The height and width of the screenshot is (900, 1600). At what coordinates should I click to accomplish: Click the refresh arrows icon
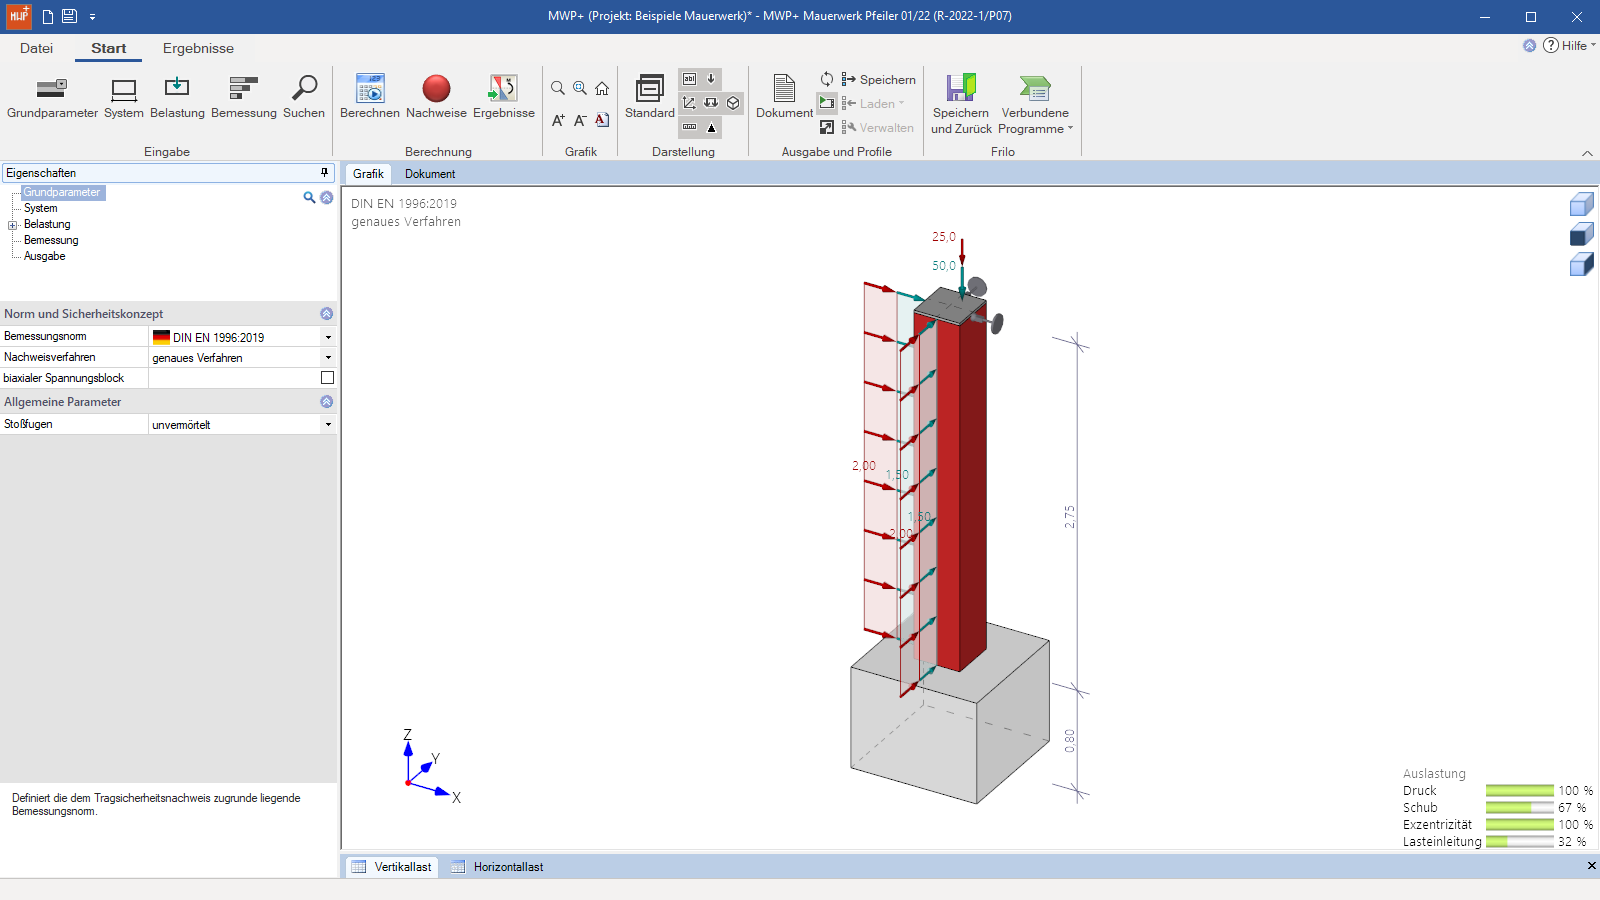(x=827, y=79)
